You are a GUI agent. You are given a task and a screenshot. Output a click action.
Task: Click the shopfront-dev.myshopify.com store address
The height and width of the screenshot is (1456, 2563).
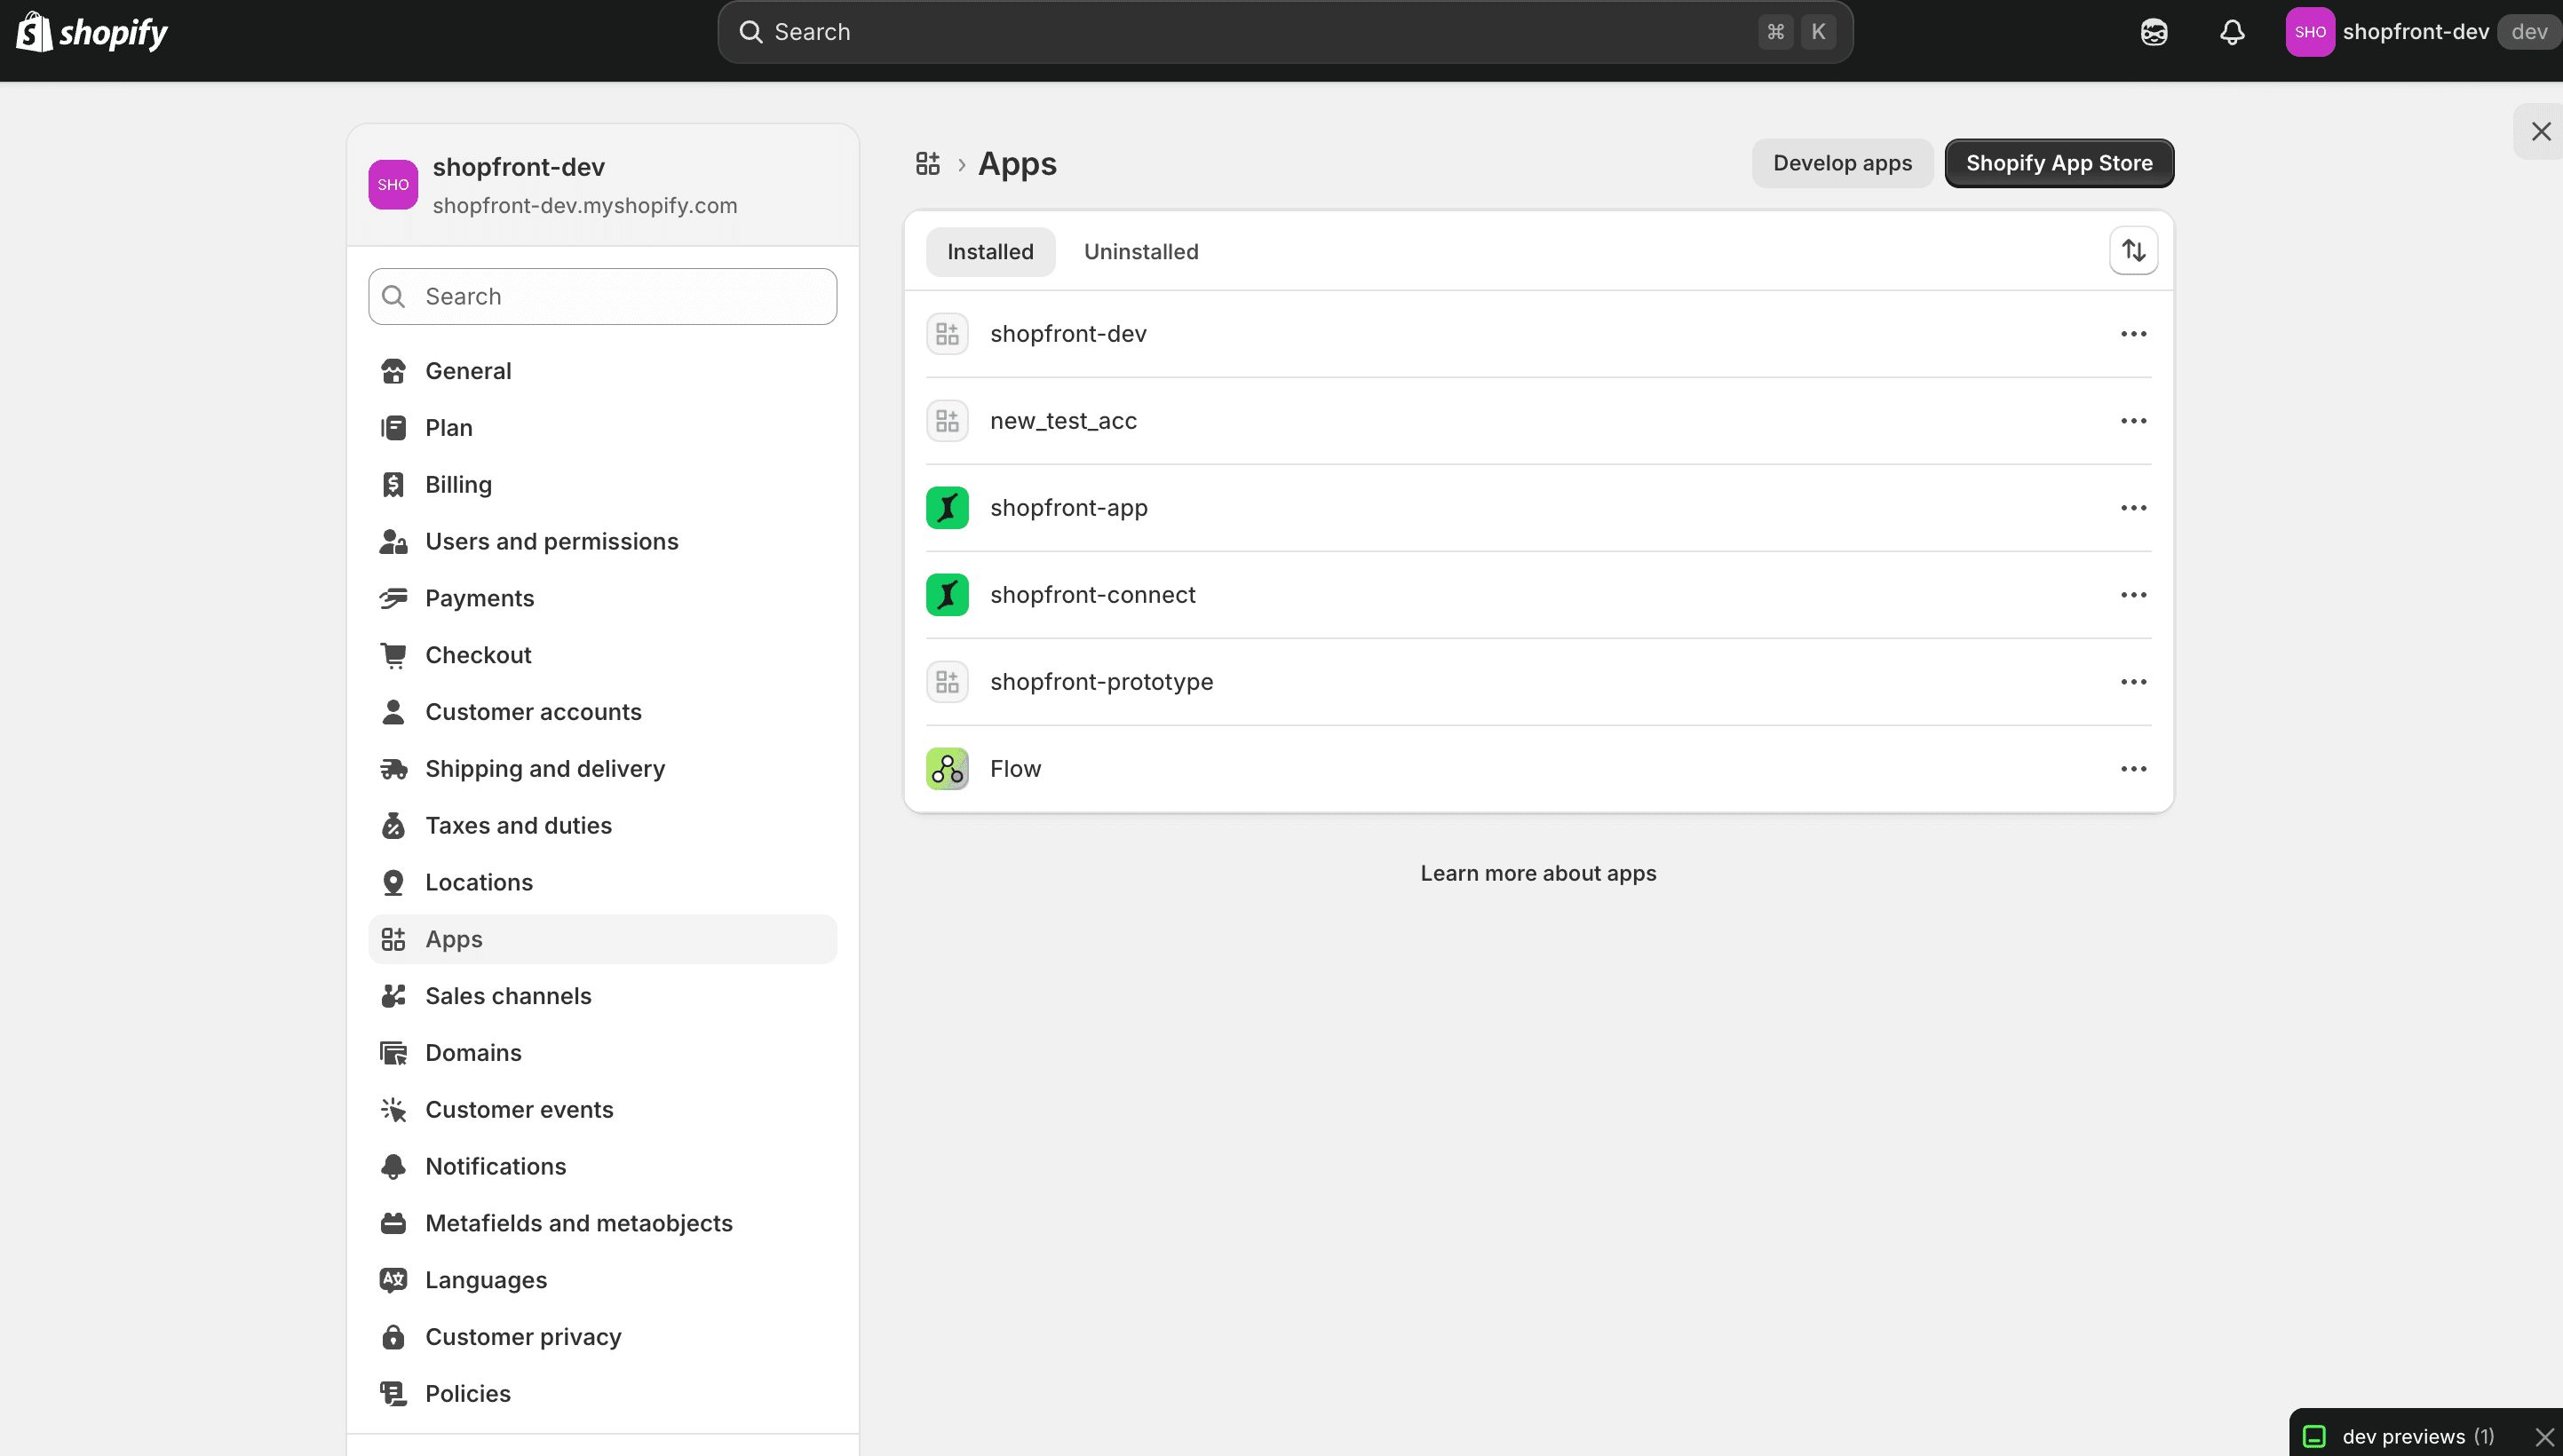click(x=585, y=206)
